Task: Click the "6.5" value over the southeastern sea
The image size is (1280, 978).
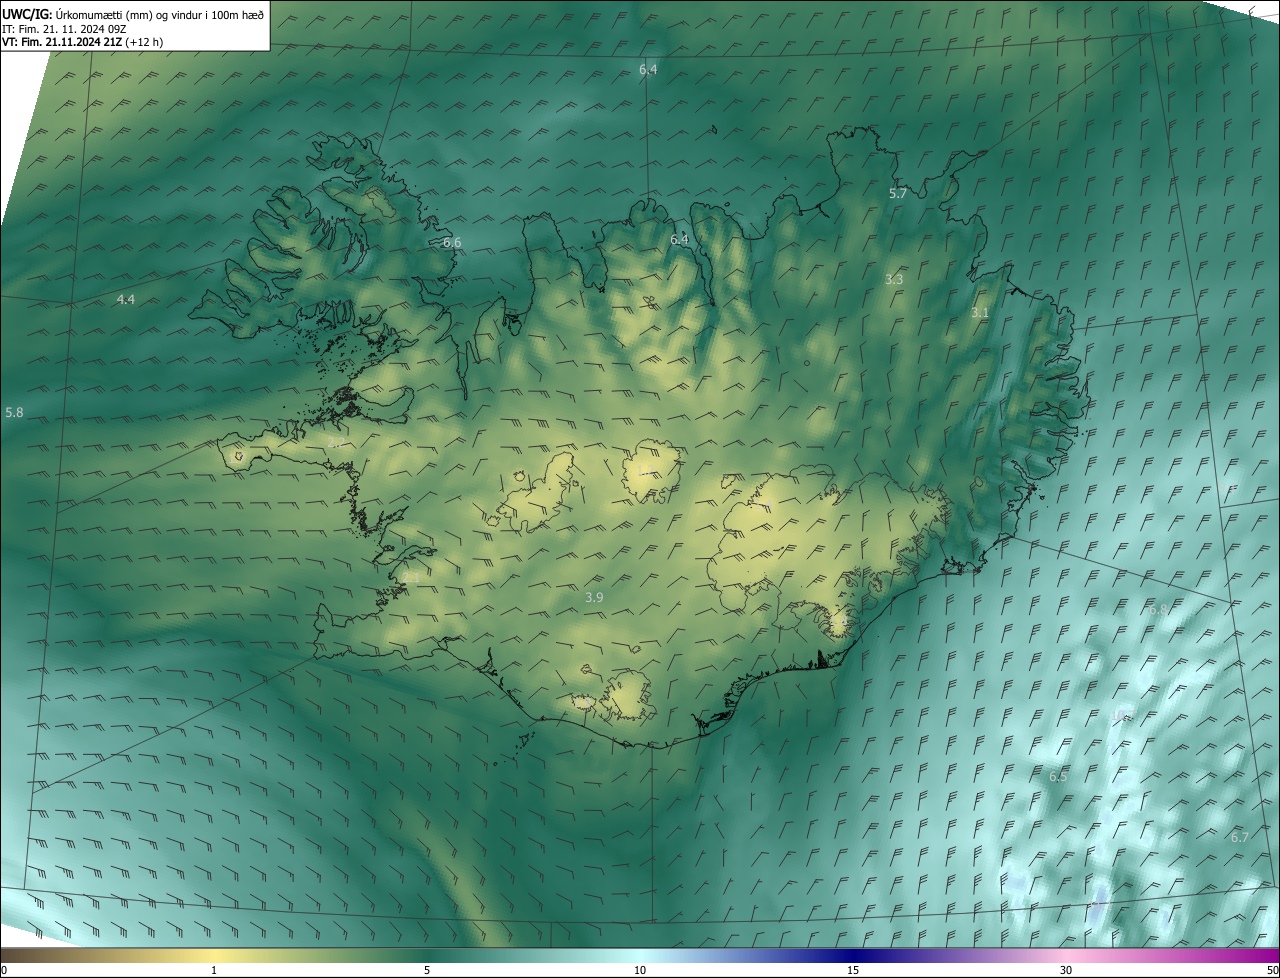Action: click(x=1058, y=776)
